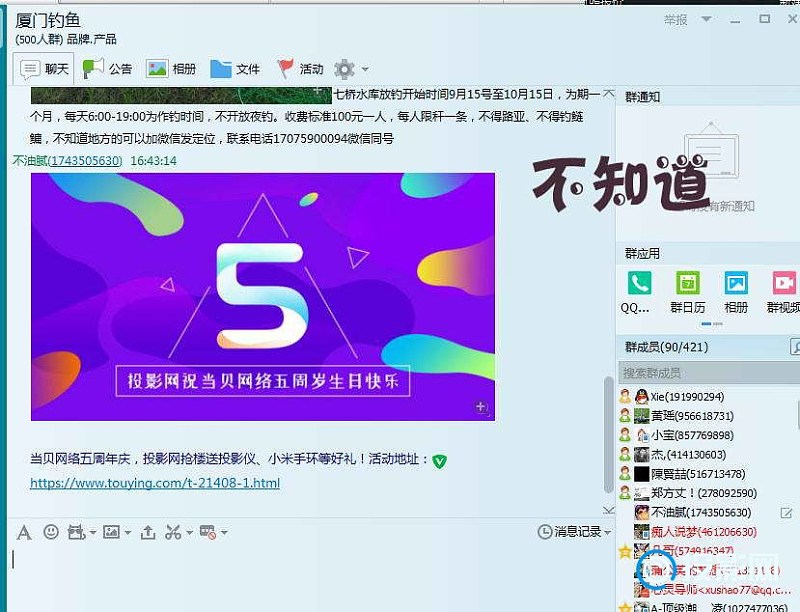The height and width of the screenshot is (612, 800).
Task: Click the 群成员(90/421) header text
Action: 666,347
